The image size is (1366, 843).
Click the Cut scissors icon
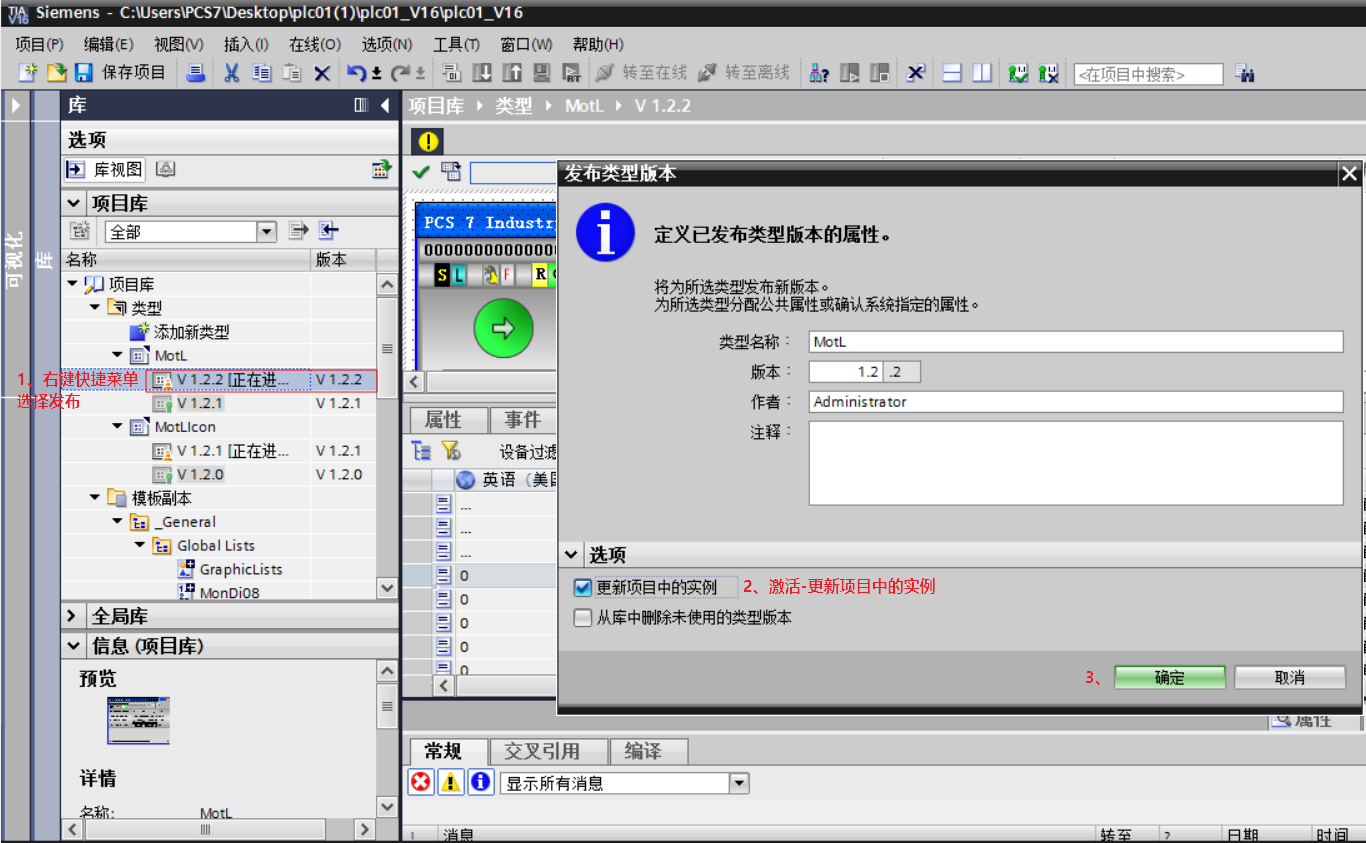(x=232, y=73)
